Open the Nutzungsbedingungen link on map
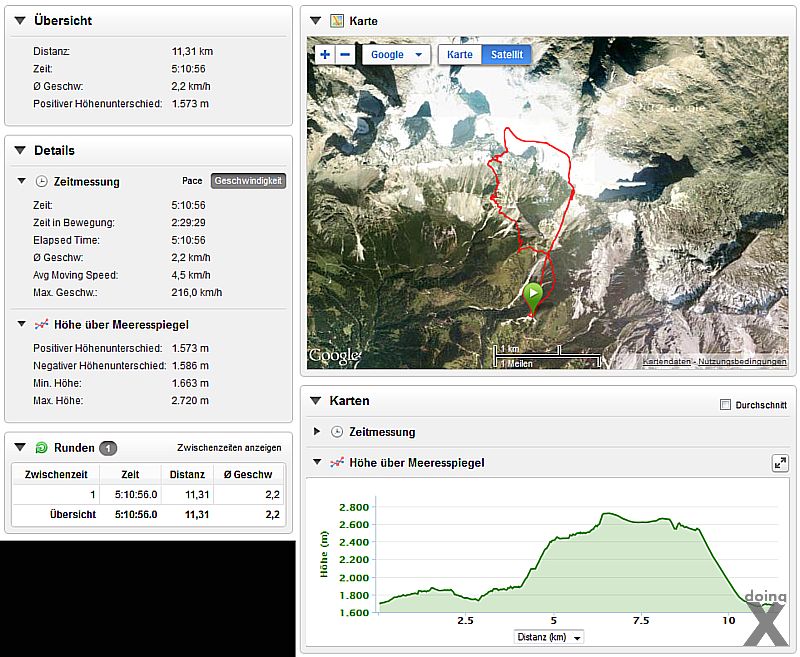Image resolution: width=800 pixels, height=657 pixels. pos(742,361)
